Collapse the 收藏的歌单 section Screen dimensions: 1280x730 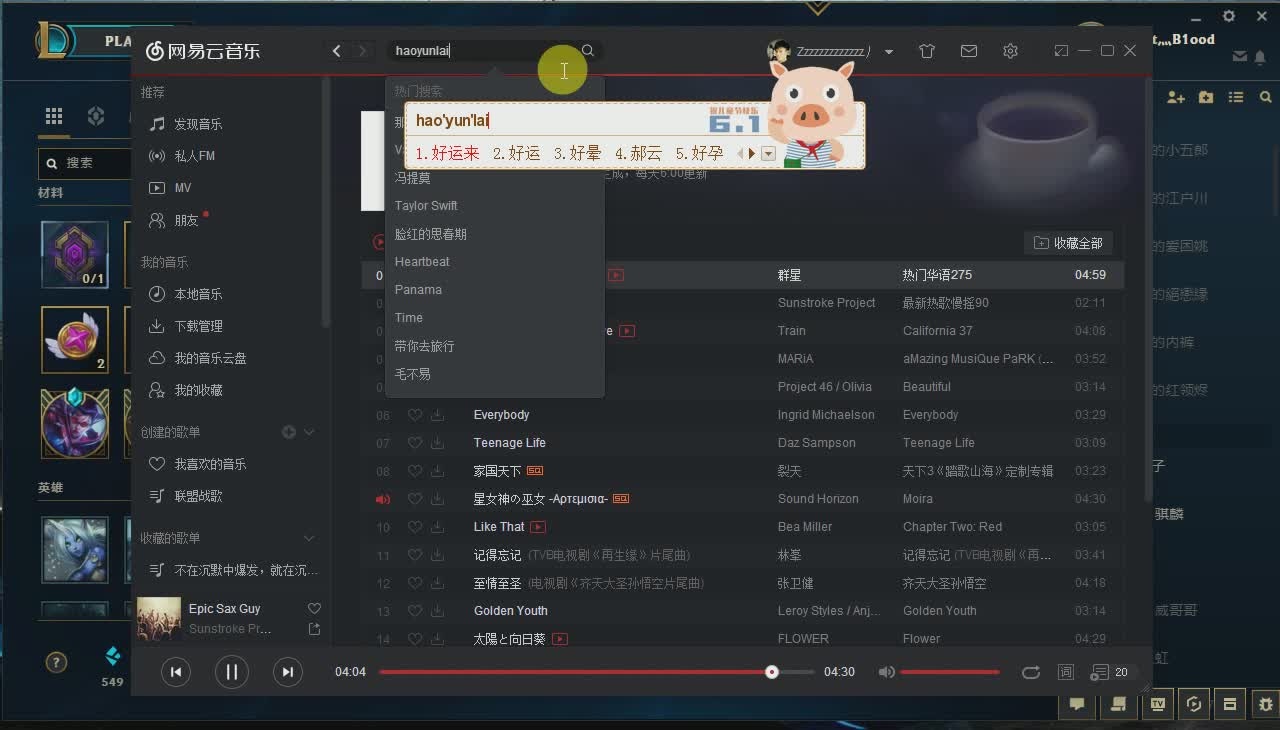click(x=309, y=538)
